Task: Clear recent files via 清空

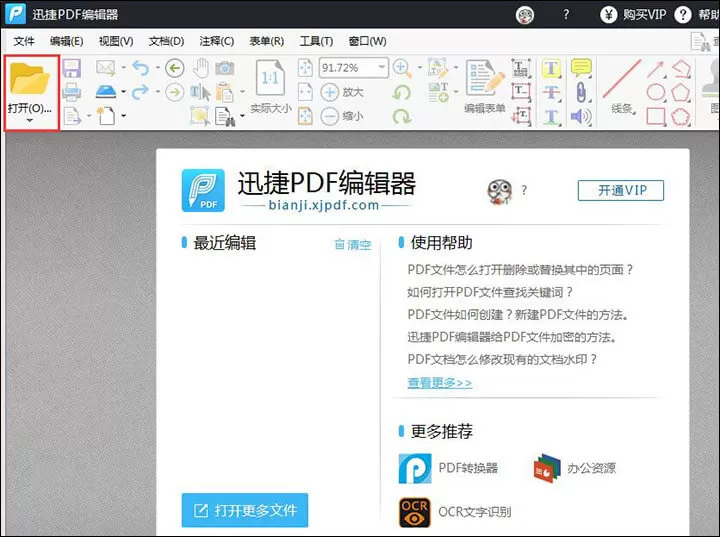Action: pyautogui.click(x=353, y=244)
